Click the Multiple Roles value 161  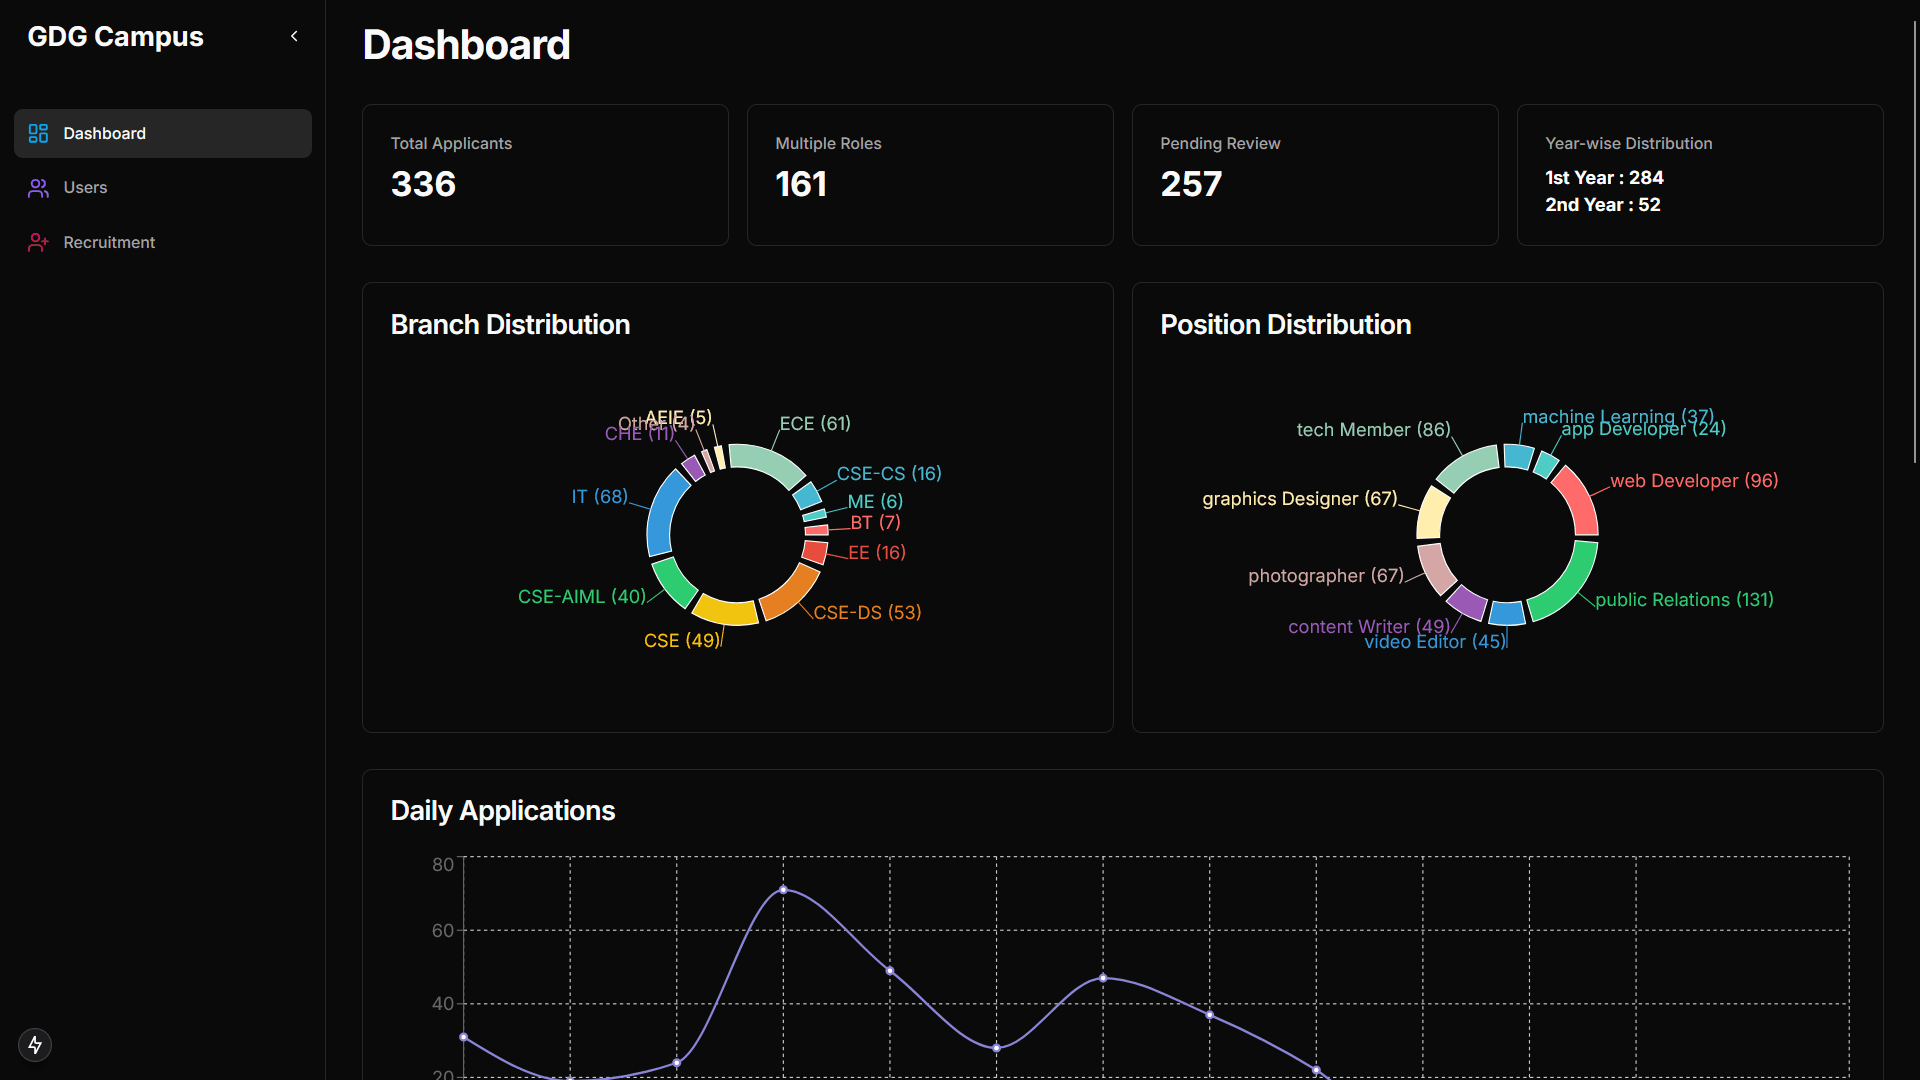tap(801, 184)
